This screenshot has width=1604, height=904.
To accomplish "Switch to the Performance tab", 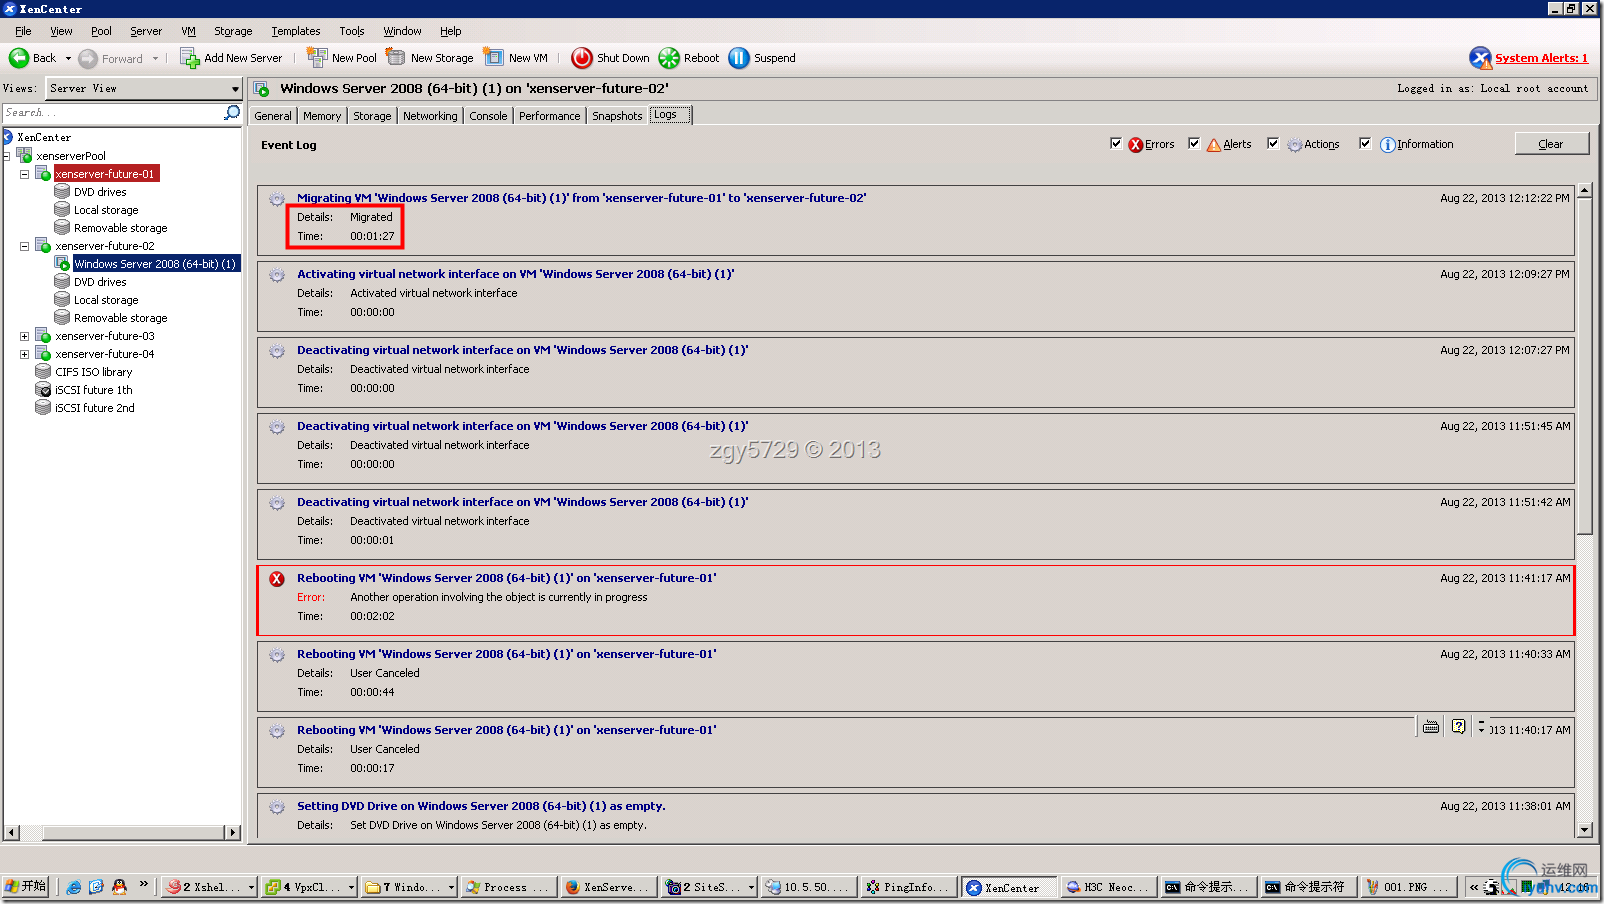I will tap(549, 116).
